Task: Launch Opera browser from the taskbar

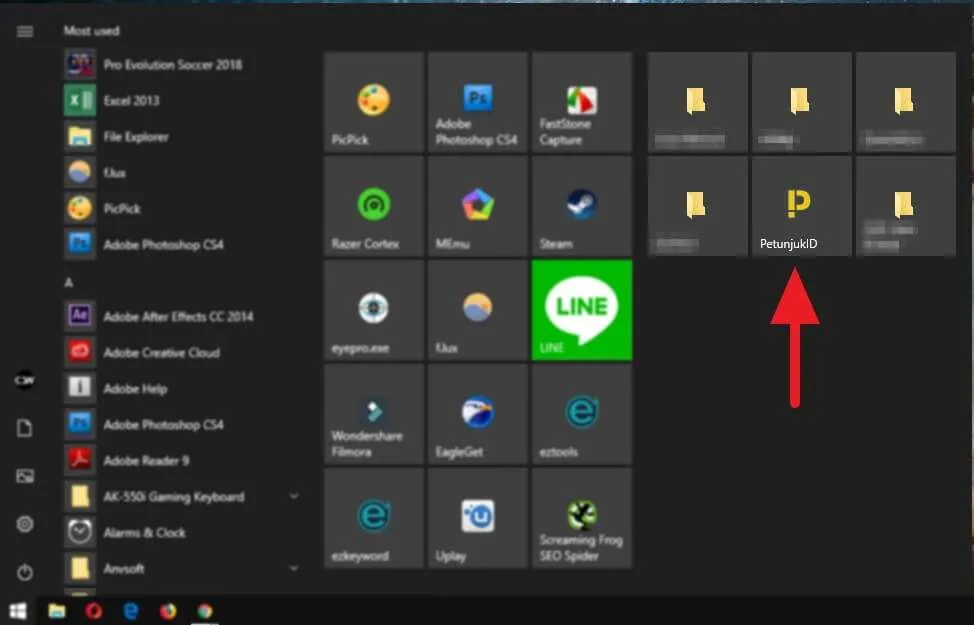Action: pyautogui.click(x=94, y=611)
